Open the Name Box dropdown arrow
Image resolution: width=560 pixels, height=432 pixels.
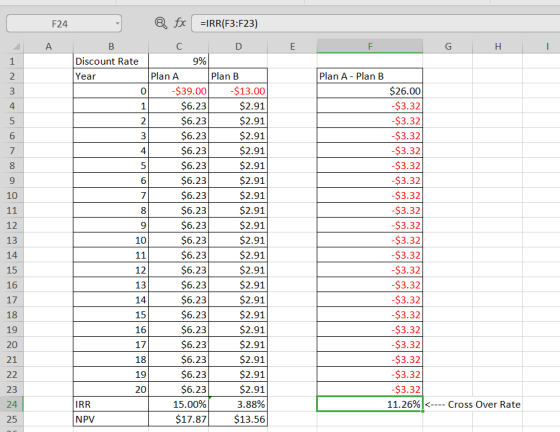pyautogui.click(x=117, y=24)
